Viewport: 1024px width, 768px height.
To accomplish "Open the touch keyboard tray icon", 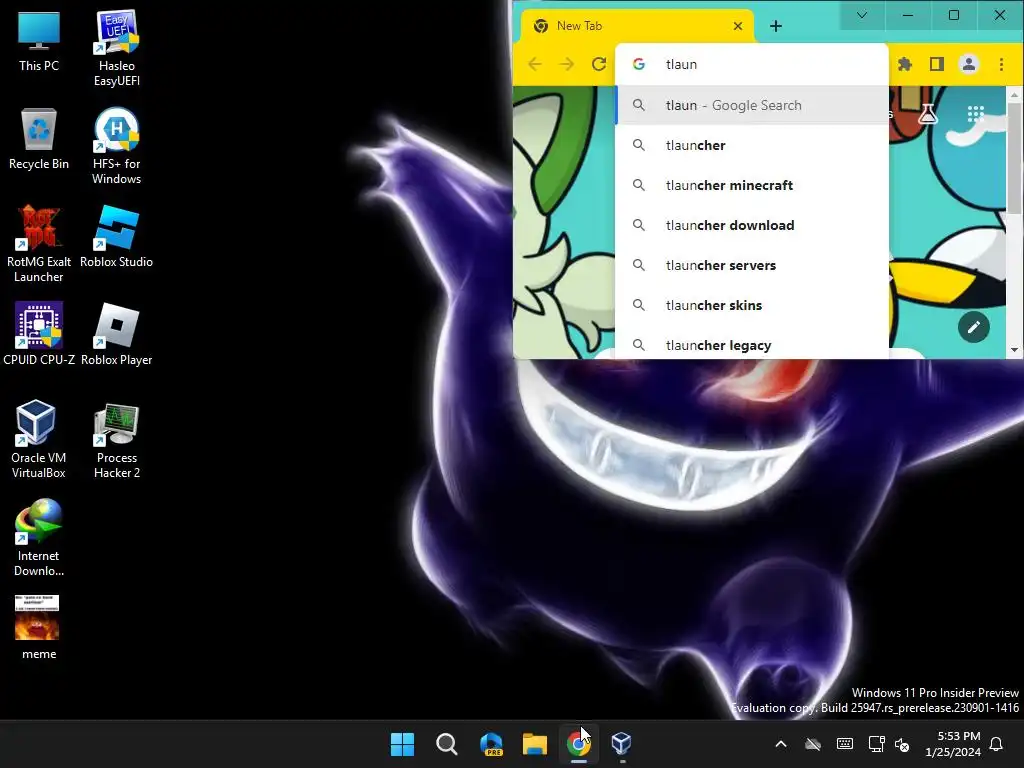I will point(844,744).
